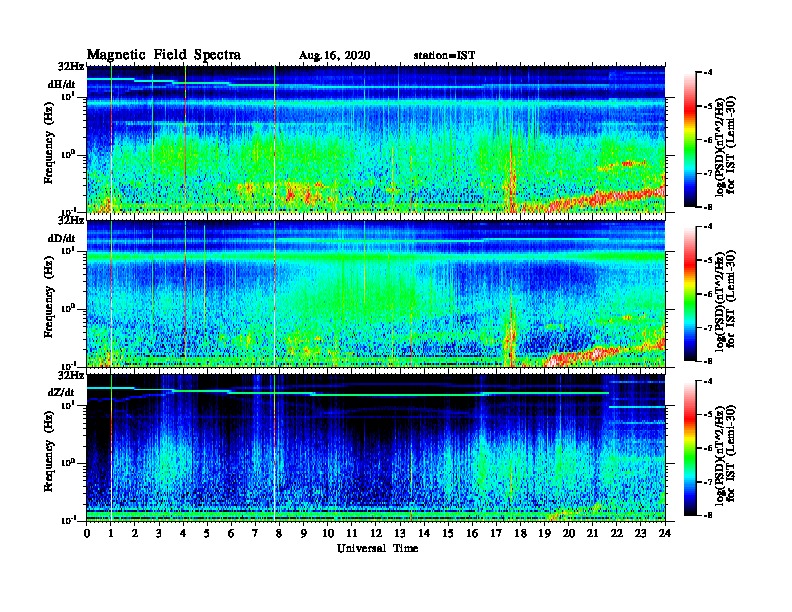Click the dD/dt spectrogram plot area
Screen dimensions: 792x612
pos(376,293)
